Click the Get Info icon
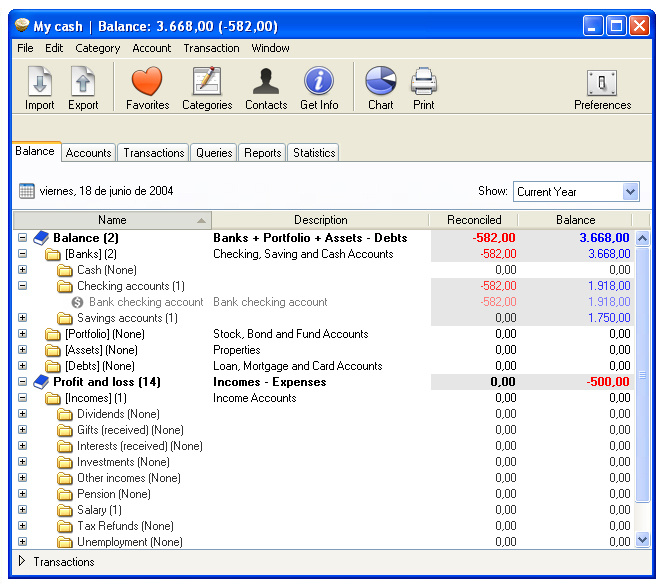 click(x=319, y=87)
